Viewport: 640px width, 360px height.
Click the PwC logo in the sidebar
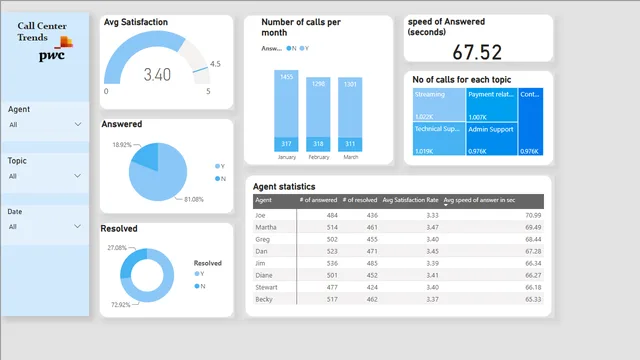(x=56, y=49)
